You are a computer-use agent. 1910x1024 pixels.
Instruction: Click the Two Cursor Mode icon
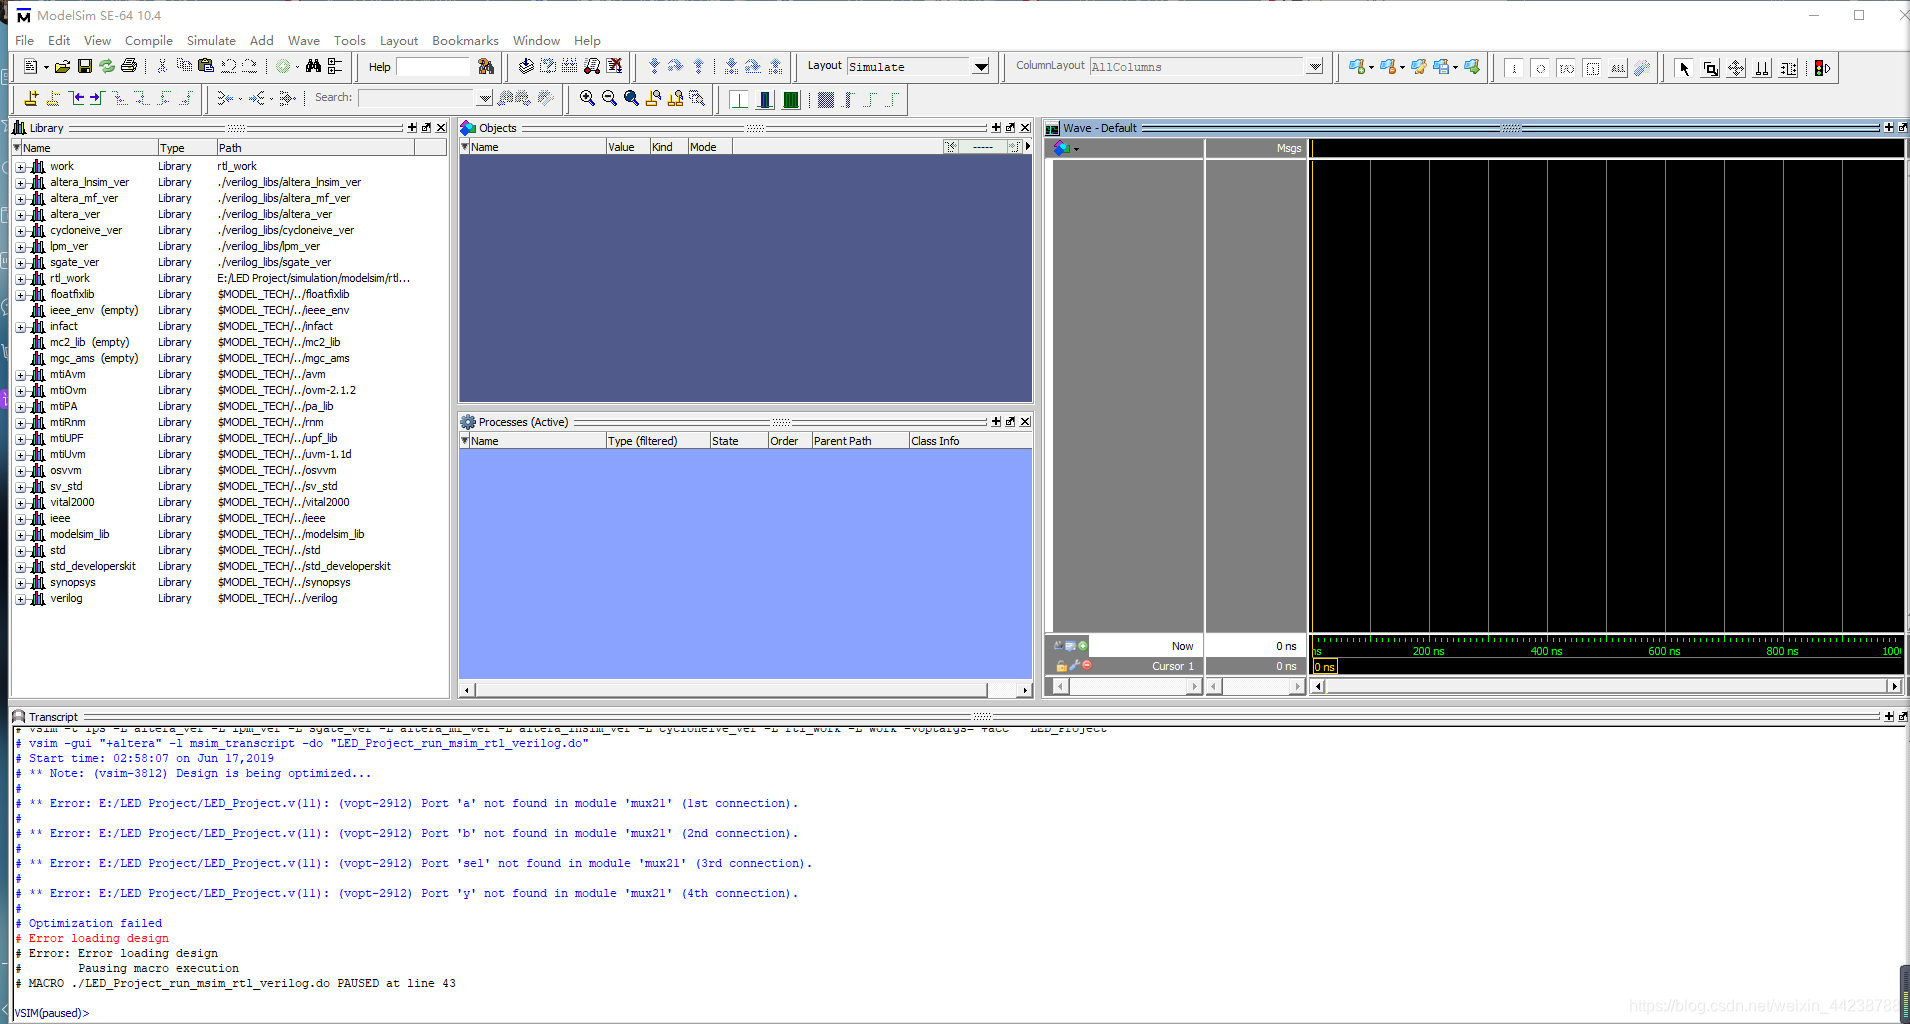click(x=1762, y=68)
